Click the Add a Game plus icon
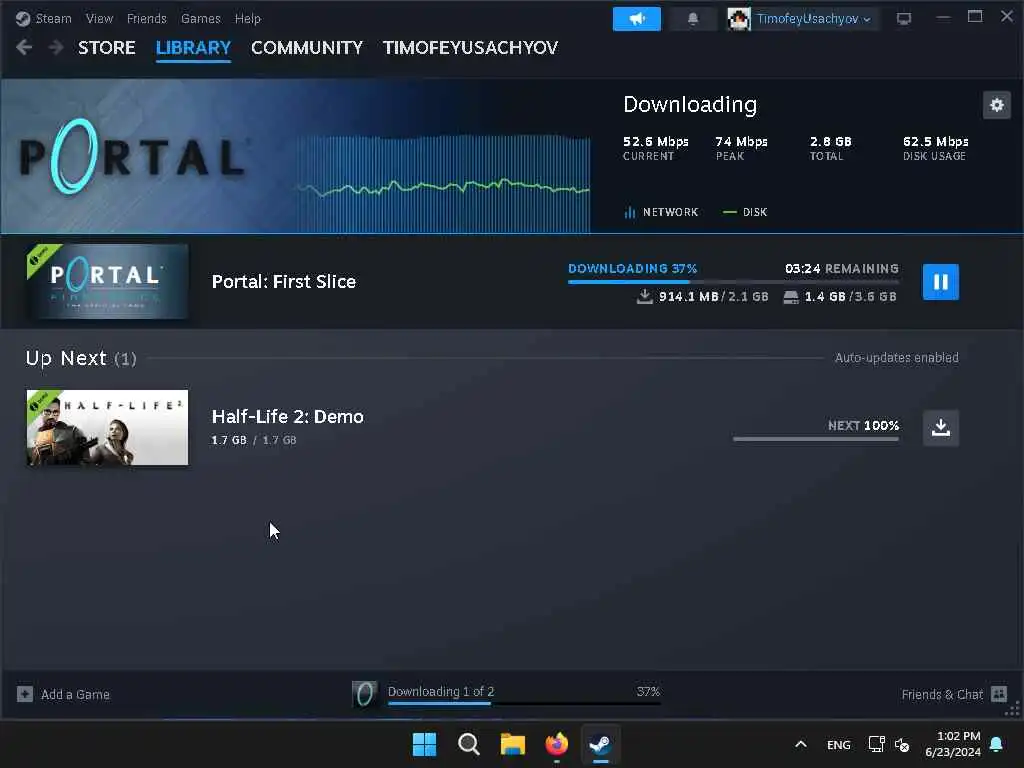The height and width of the screenshot is (768, 1024). pyautogui.click(x=25, y=694)
